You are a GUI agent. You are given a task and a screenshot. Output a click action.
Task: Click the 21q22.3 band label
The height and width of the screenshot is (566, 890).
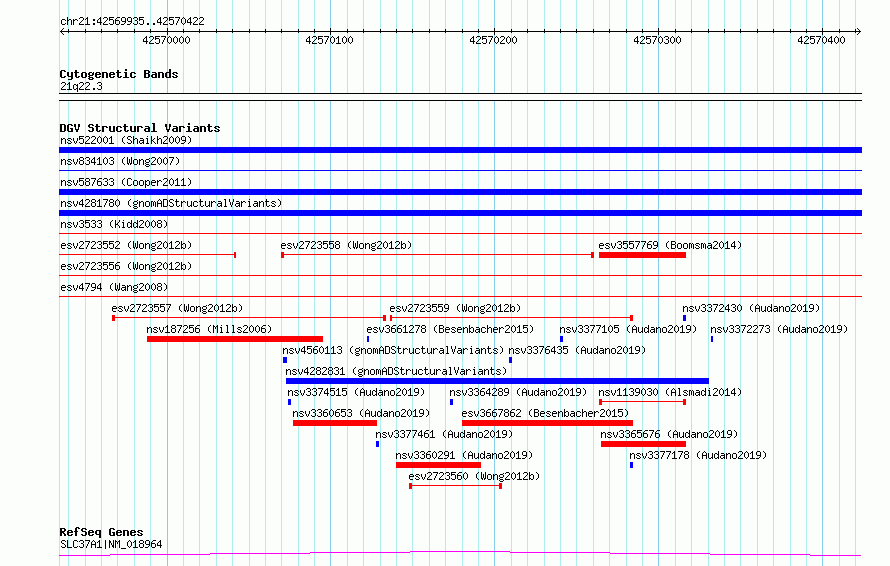pyautogui.click(x=81, y=86)
